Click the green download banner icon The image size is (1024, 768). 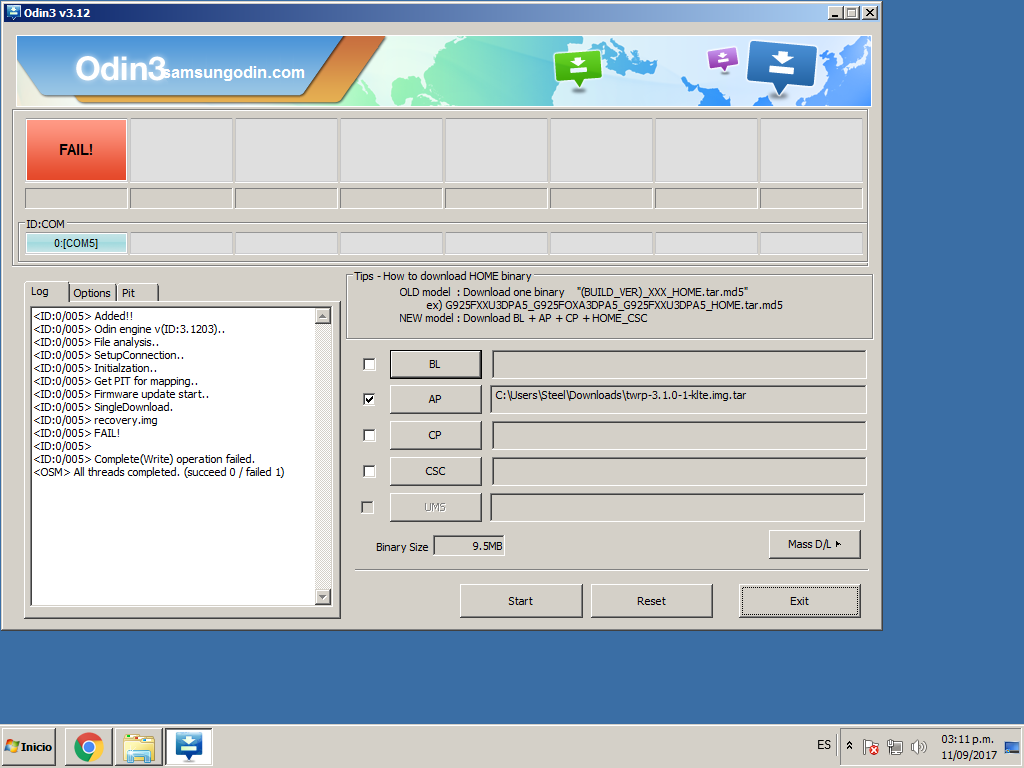578,67
